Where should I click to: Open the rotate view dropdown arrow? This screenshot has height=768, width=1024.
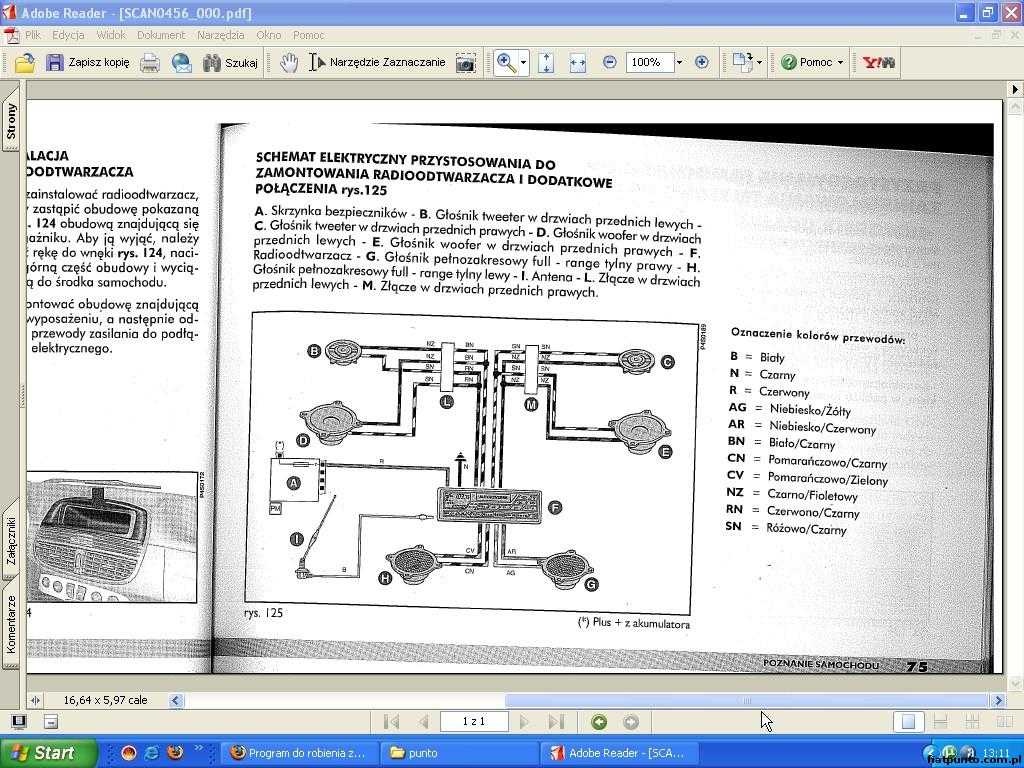760,63
